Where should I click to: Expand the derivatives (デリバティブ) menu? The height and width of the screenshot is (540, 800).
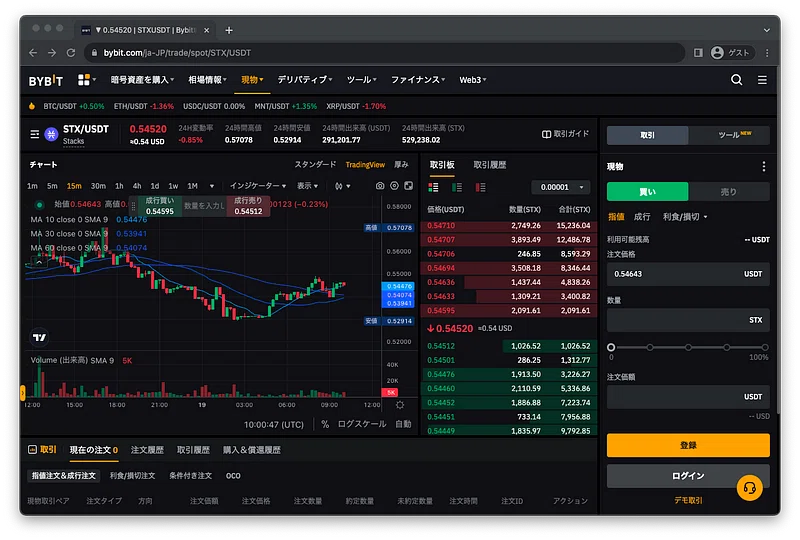305,80
